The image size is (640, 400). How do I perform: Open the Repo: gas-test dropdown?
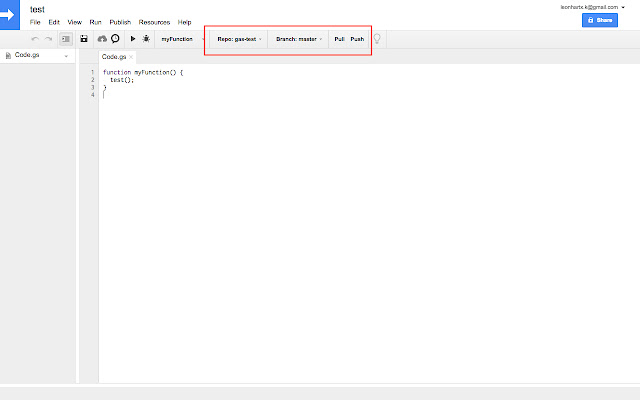(240, 39)
